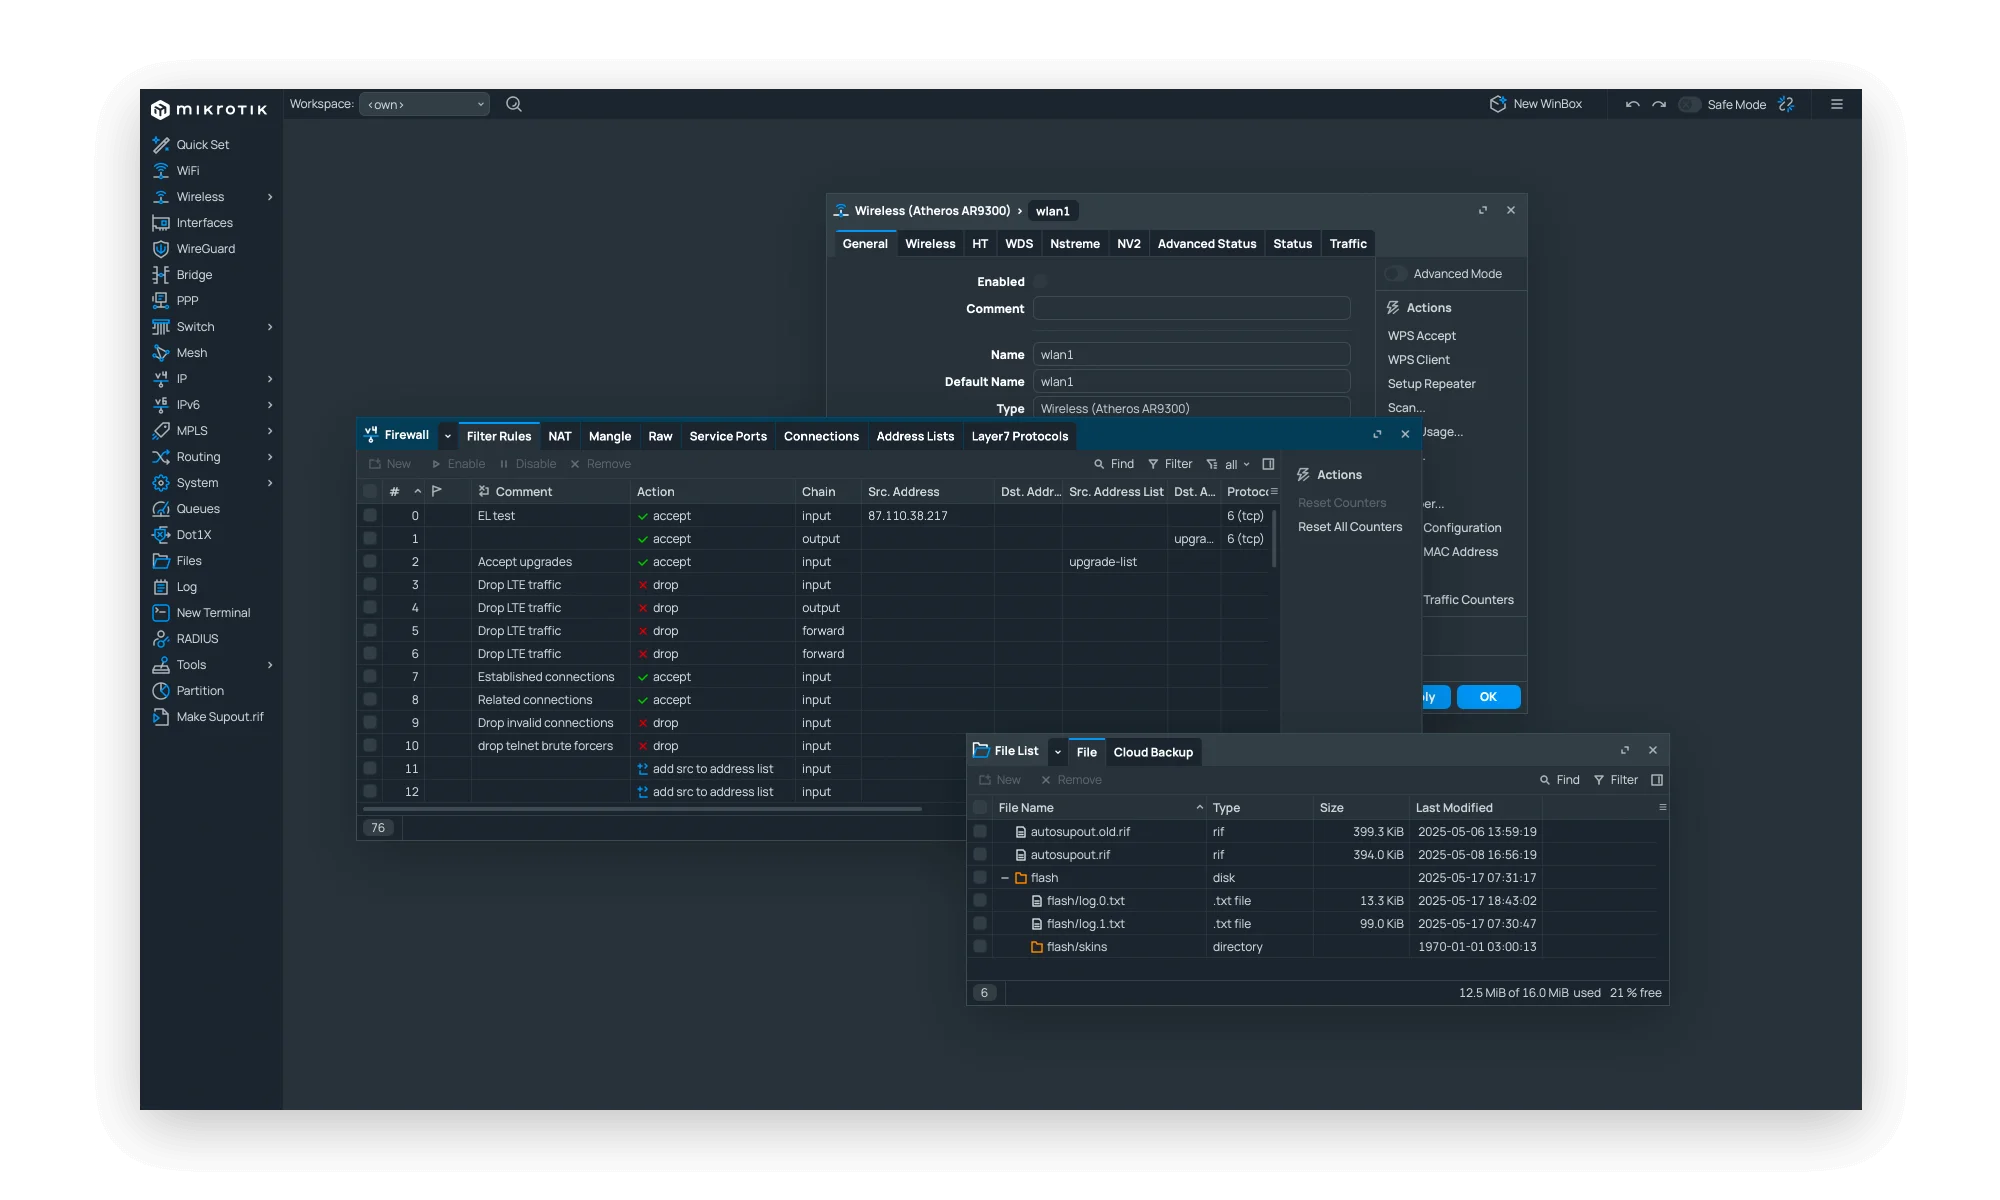
Task: Click the search icon beside Workspace dropdown
Action: click(514, 104)
